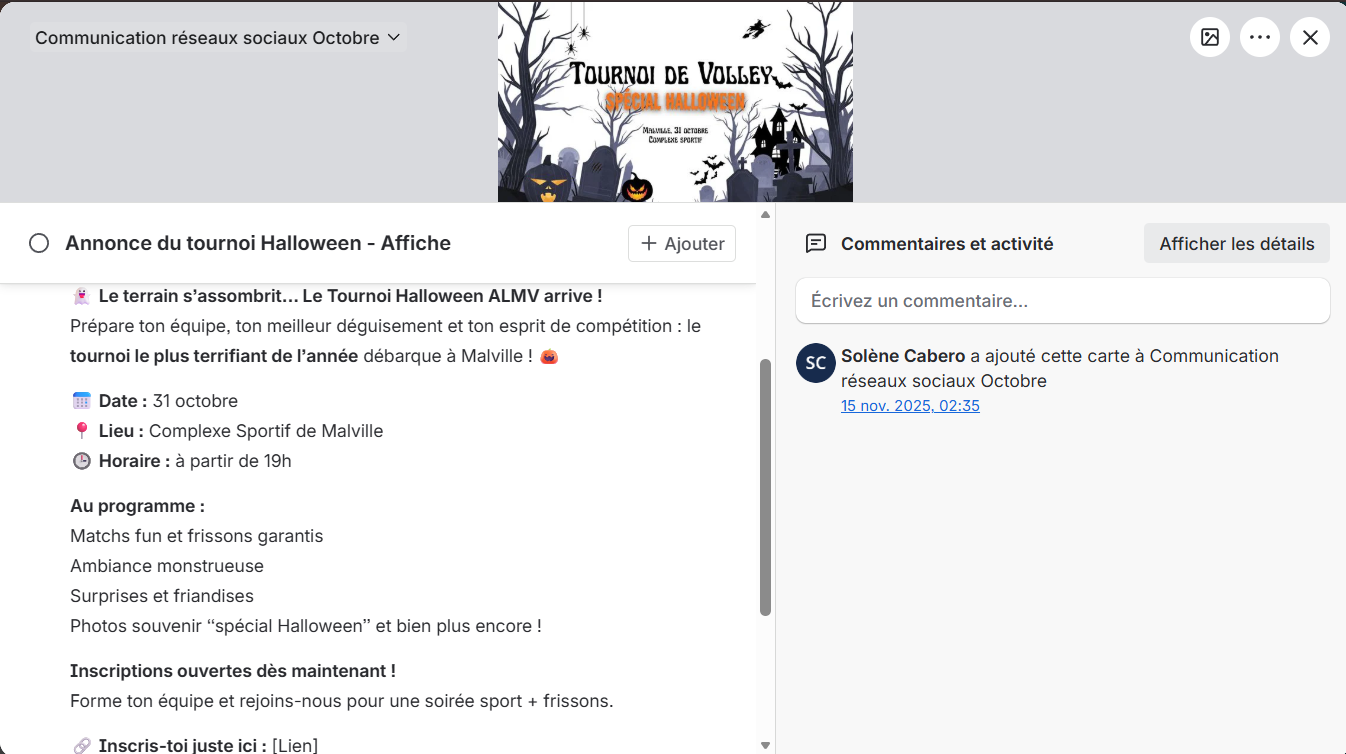The image size is (1346, 754).
Task: Click the Ajouter button
Action: pyautogui.click(x=682, y=244)
